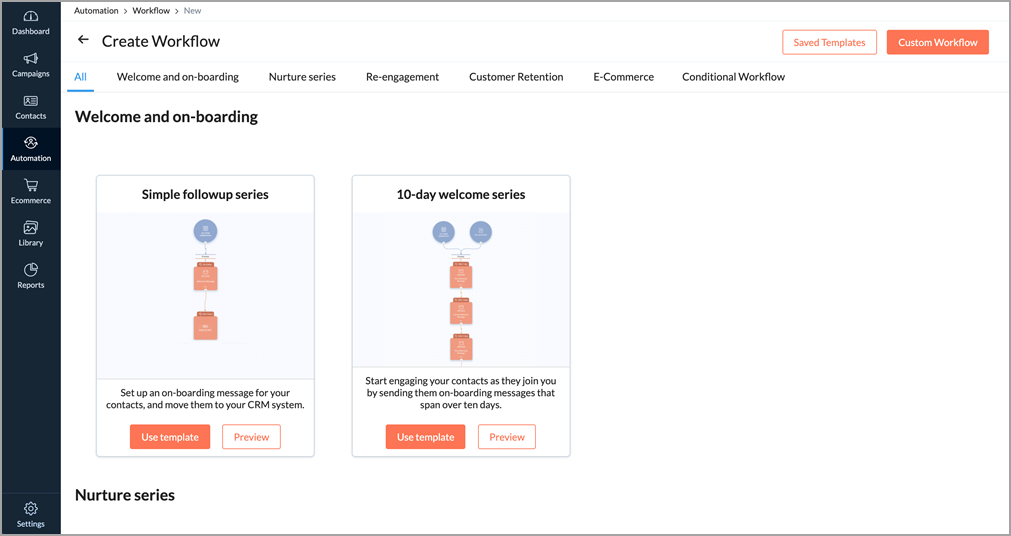Select the Automation sidebar icon
Viewport: 1011px width, 536px height.
(x=30, y=144)
